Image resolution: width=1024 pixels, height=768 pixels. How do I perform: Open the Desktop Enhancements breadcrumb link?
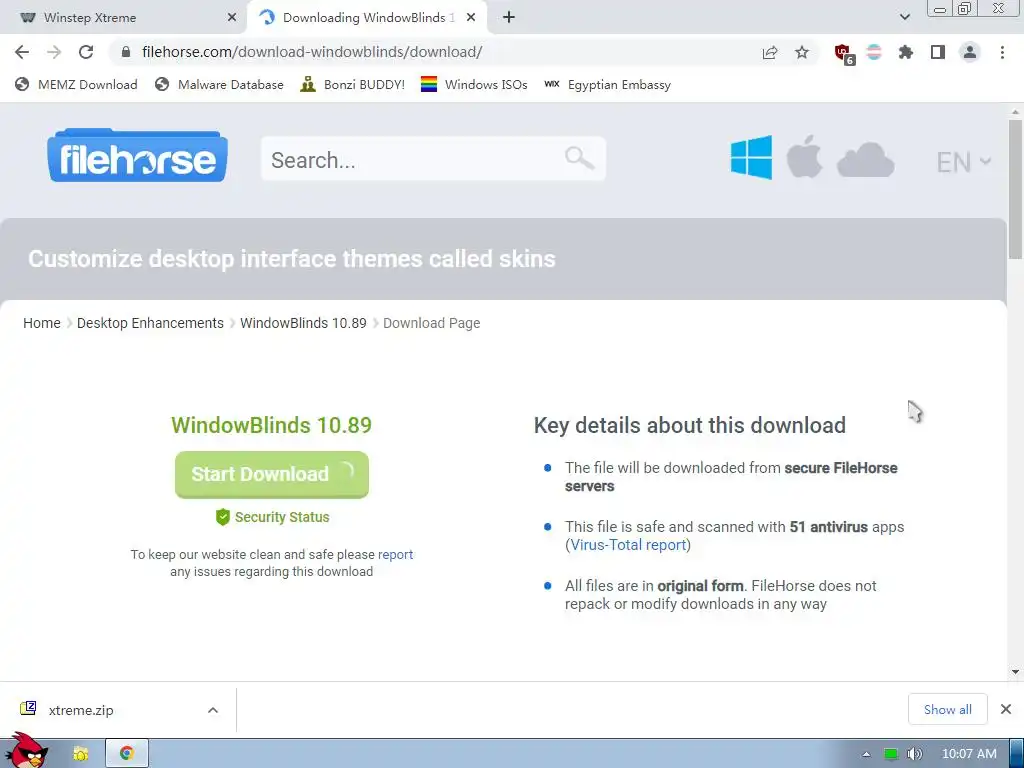pos(150,323)
